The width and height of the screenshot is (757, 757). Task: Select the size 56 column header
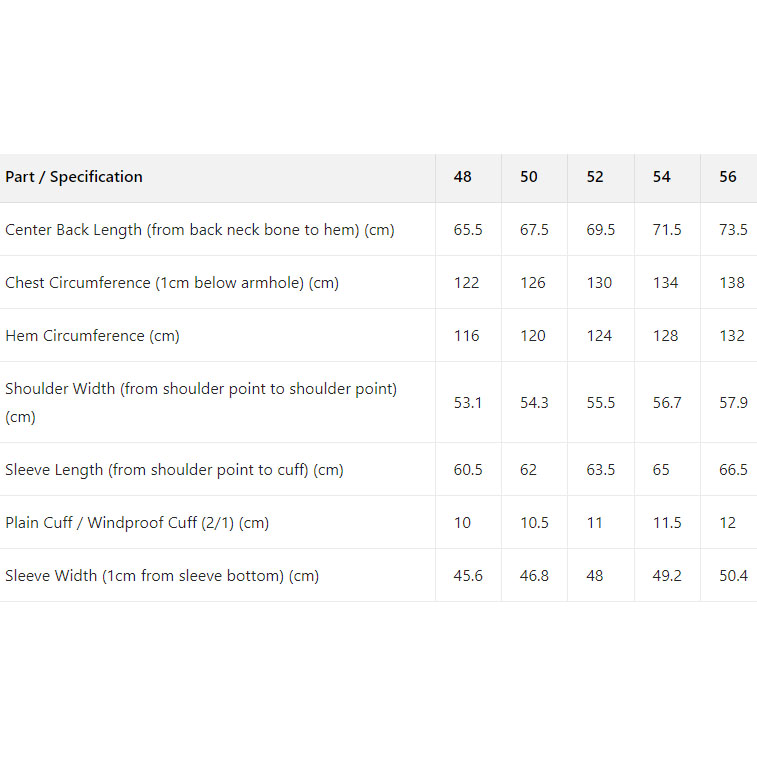coord(728,177)
